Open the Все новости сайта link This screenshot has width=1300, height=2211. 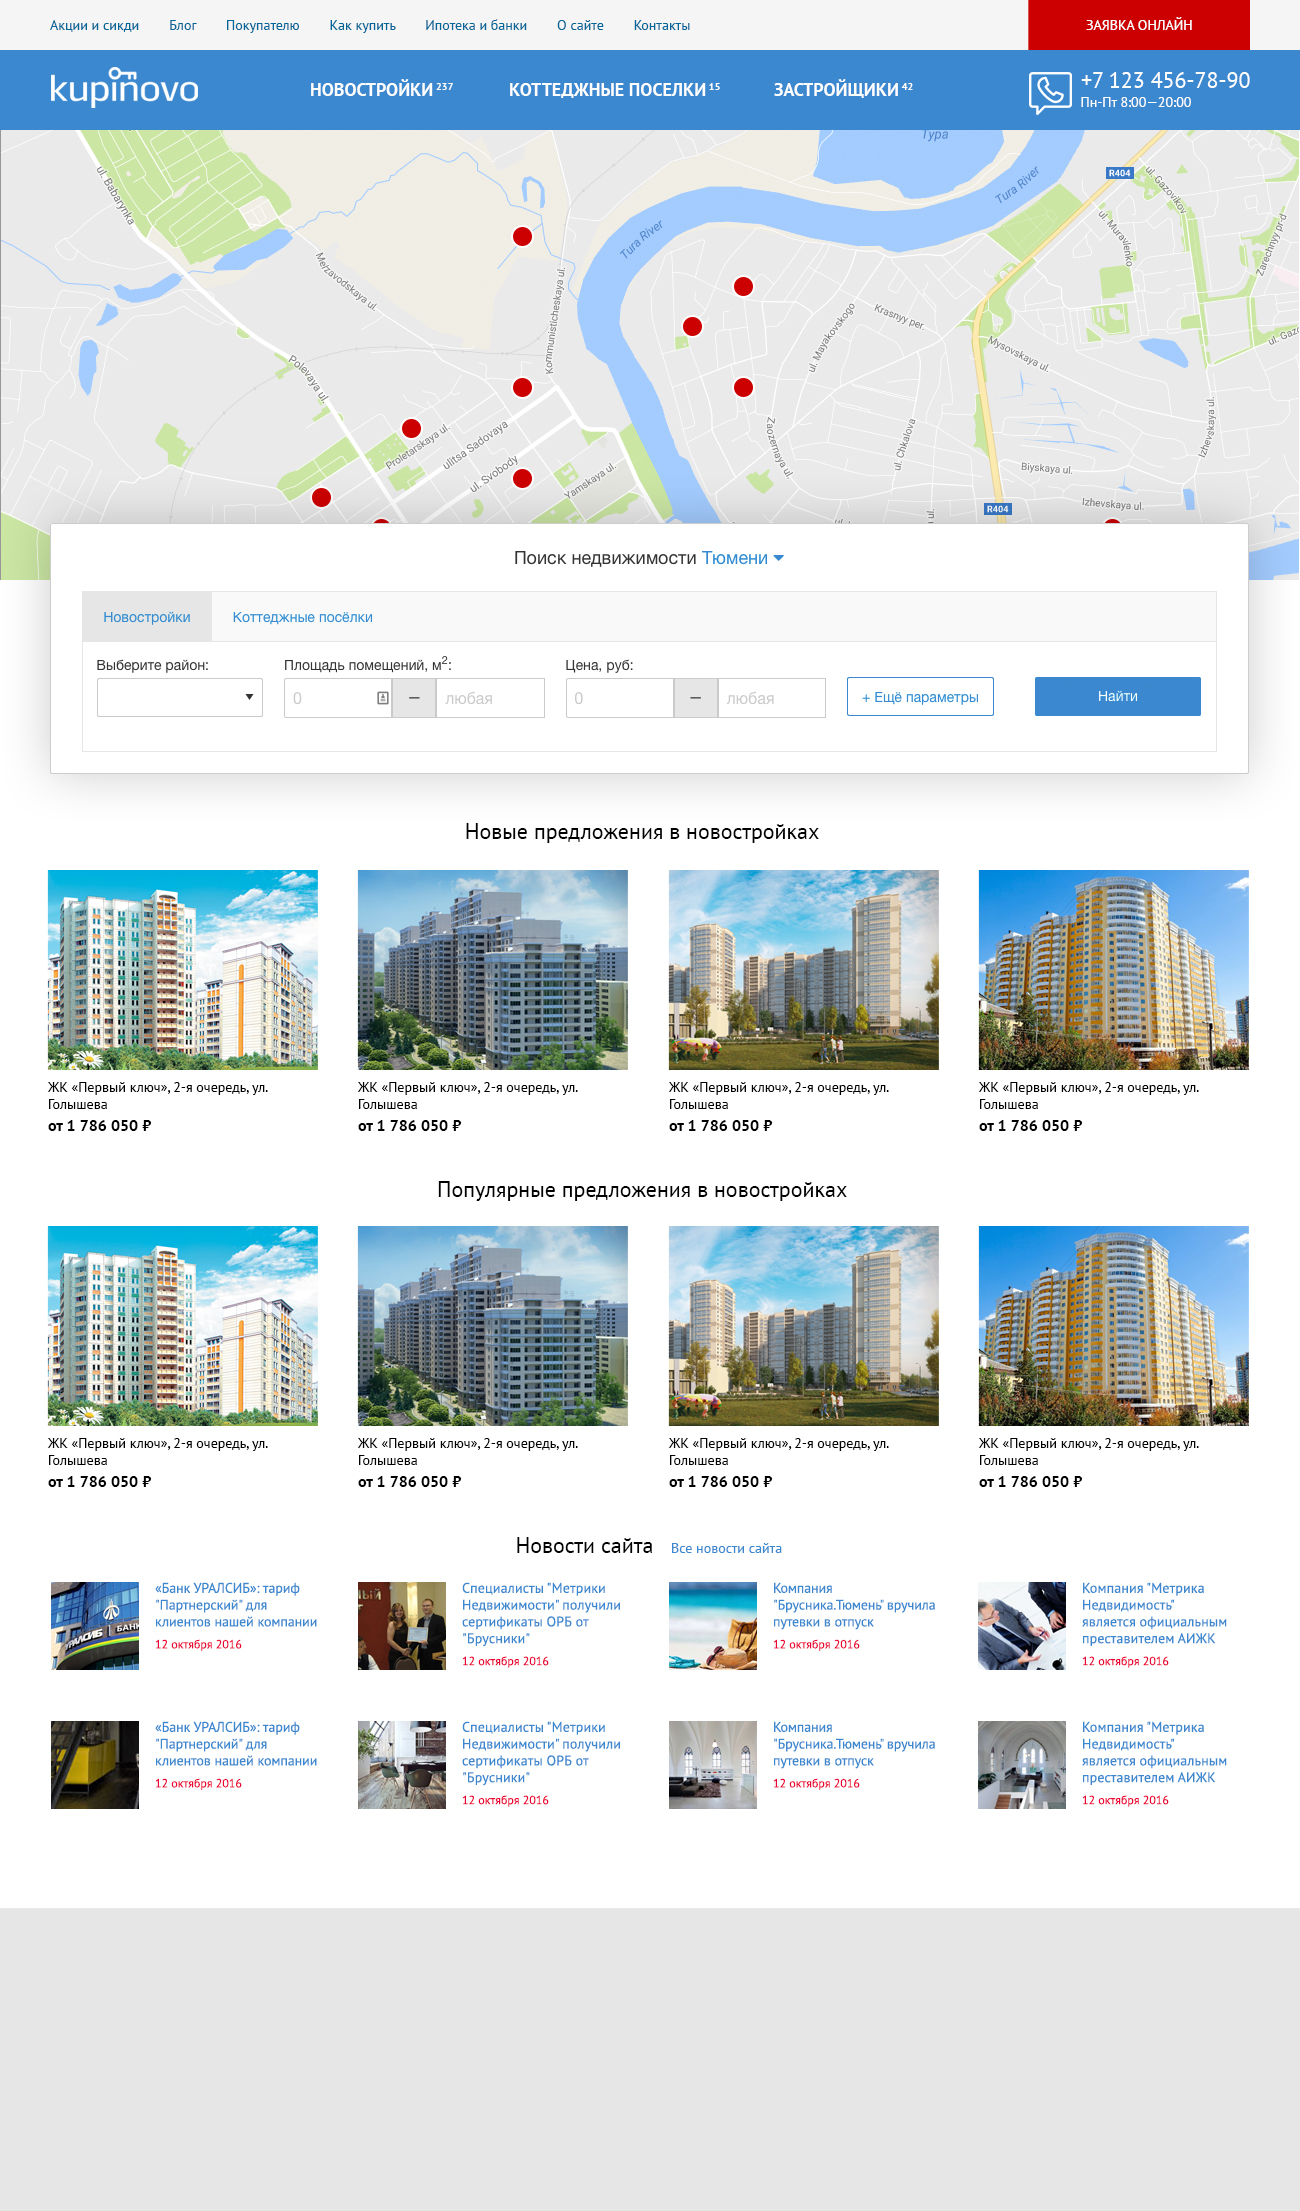pos(726,1548)
